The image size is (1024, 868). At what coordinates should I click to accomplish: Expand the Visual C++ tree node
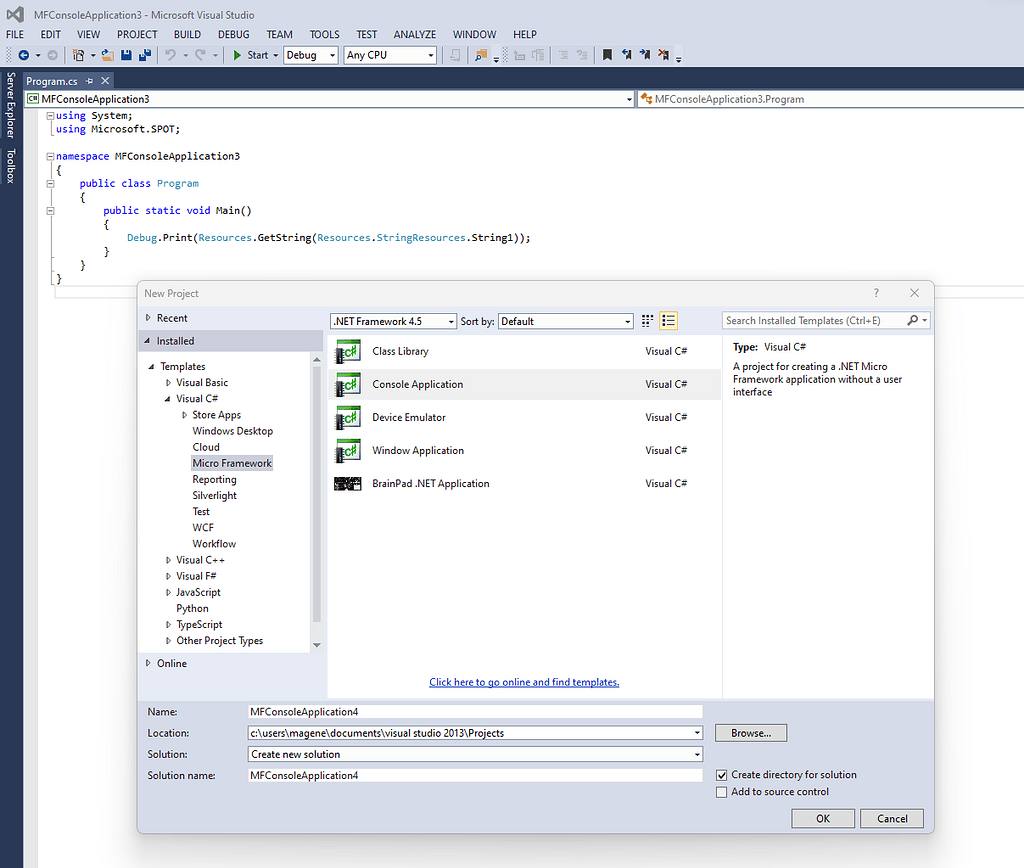pyautogui.click(x=168, y=560)
